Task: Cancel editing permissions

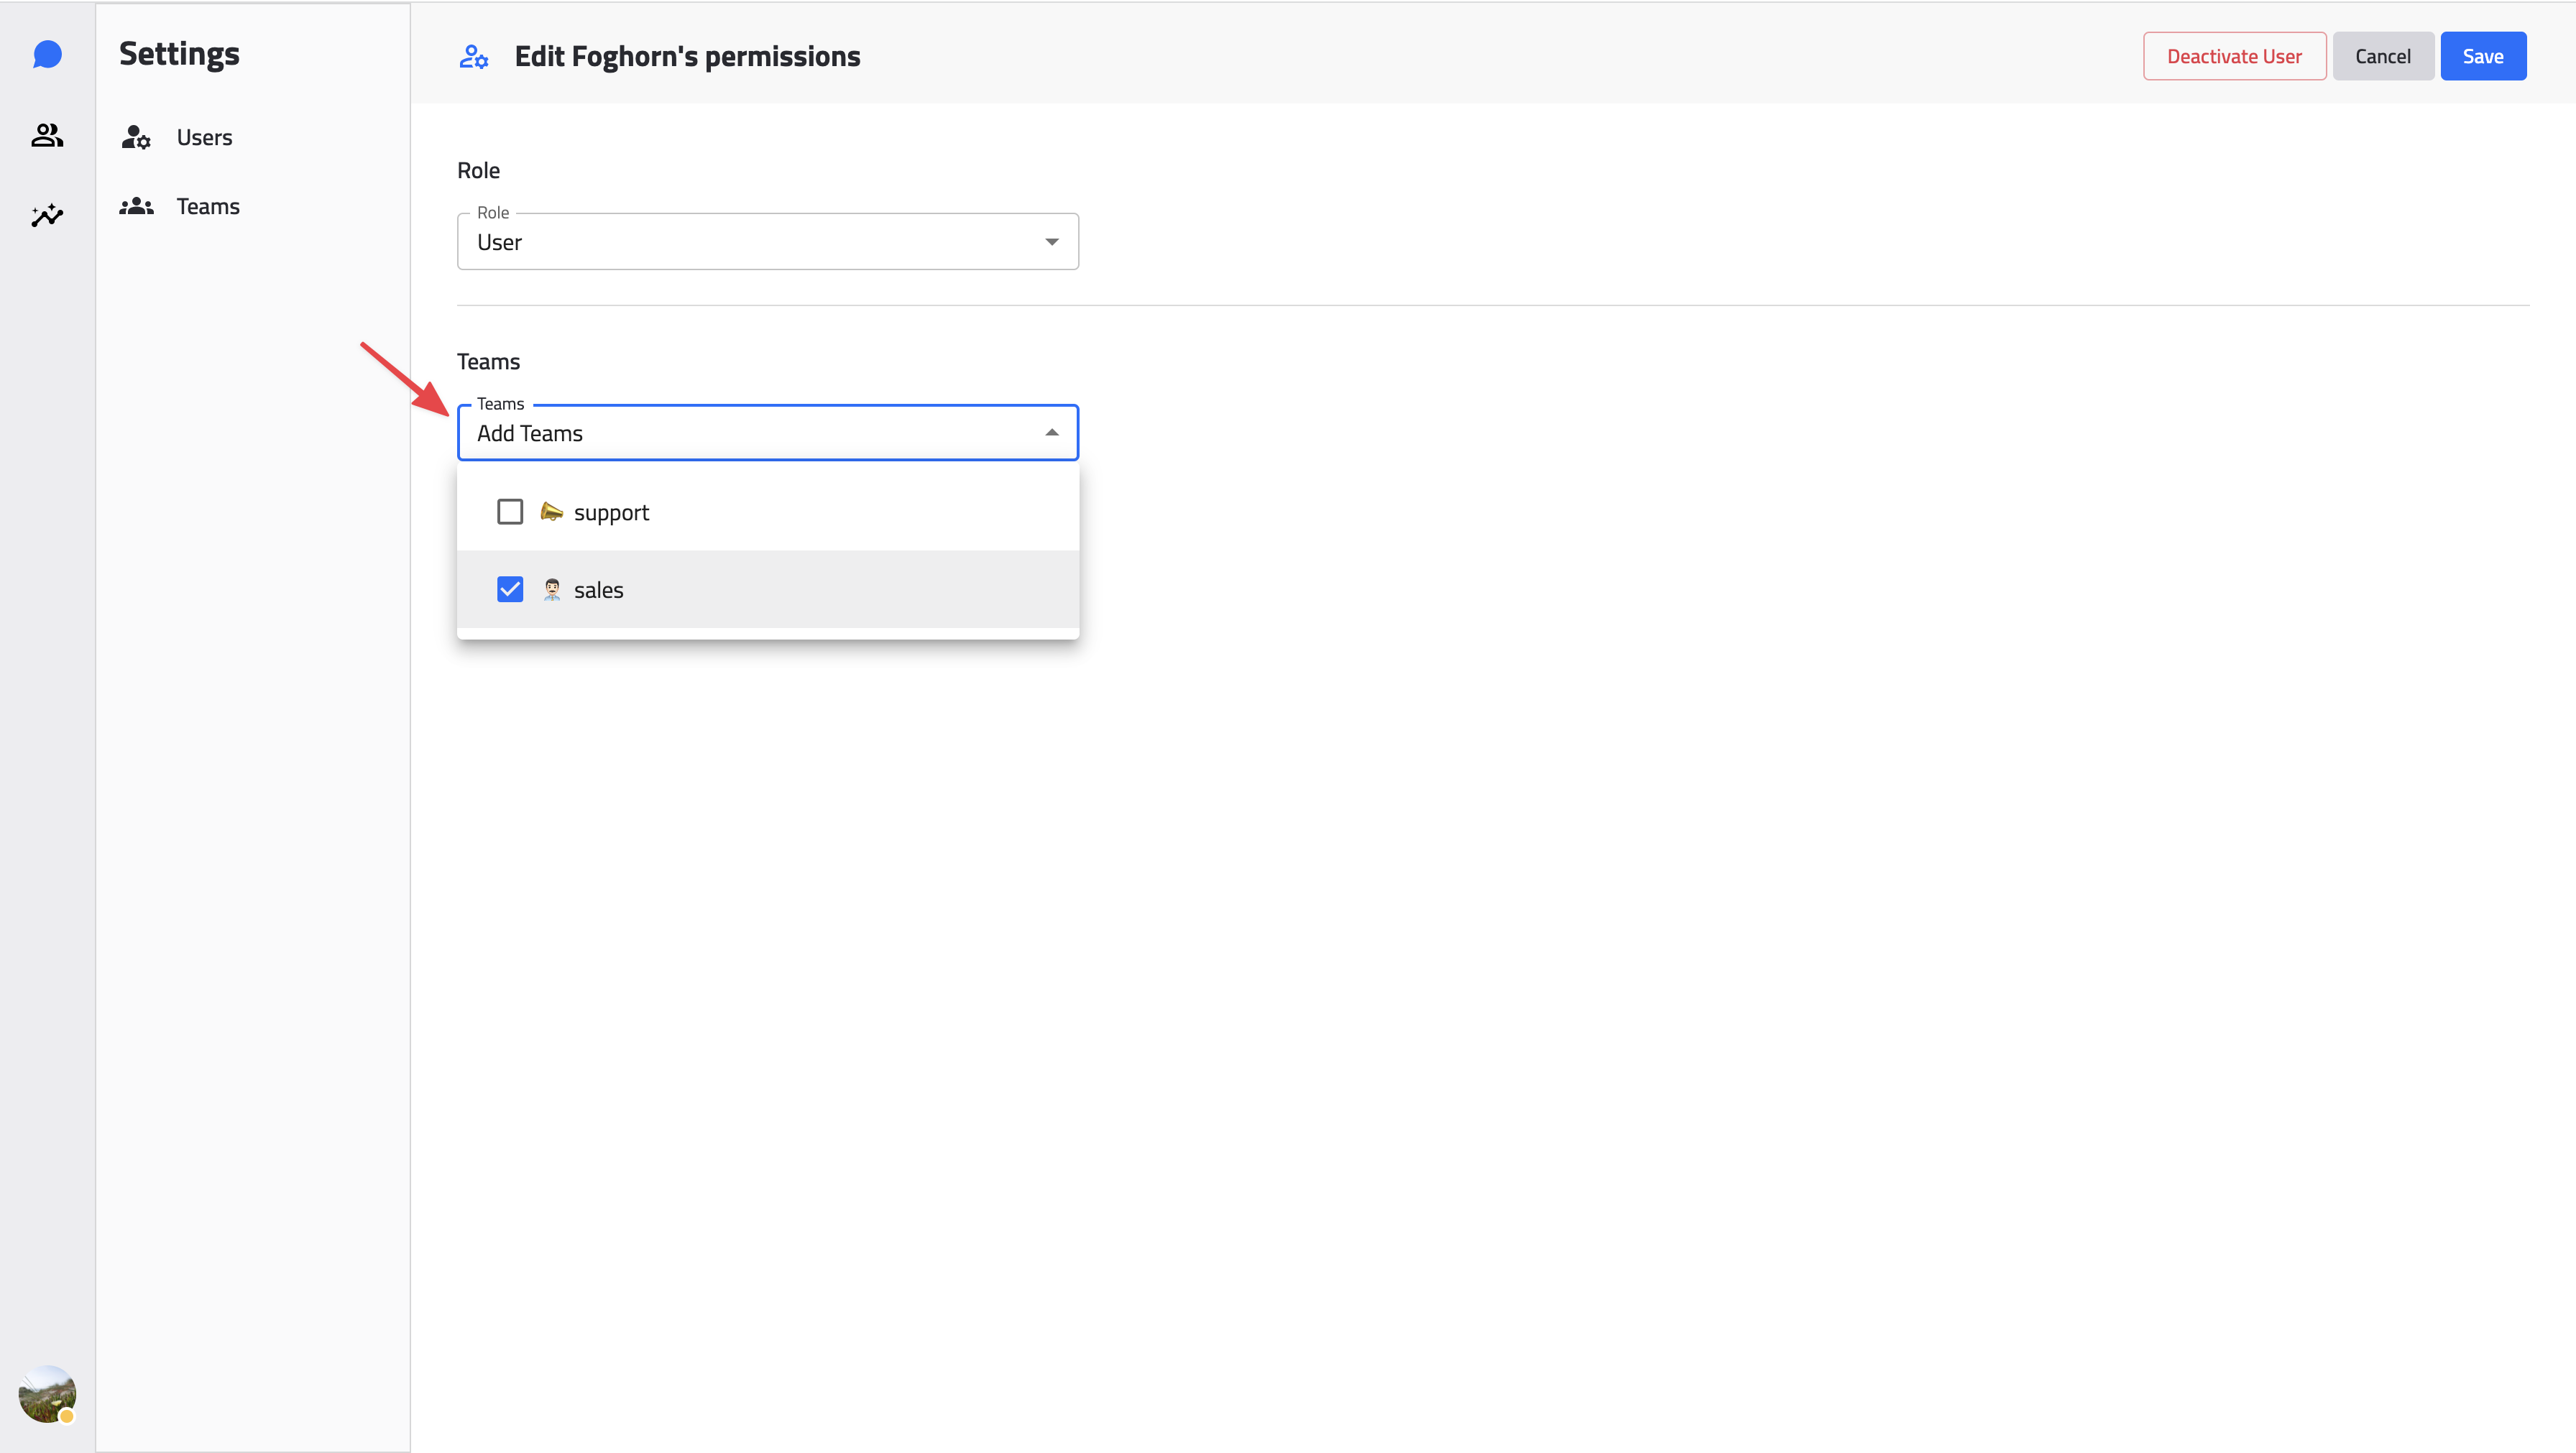Action: 2383,56
